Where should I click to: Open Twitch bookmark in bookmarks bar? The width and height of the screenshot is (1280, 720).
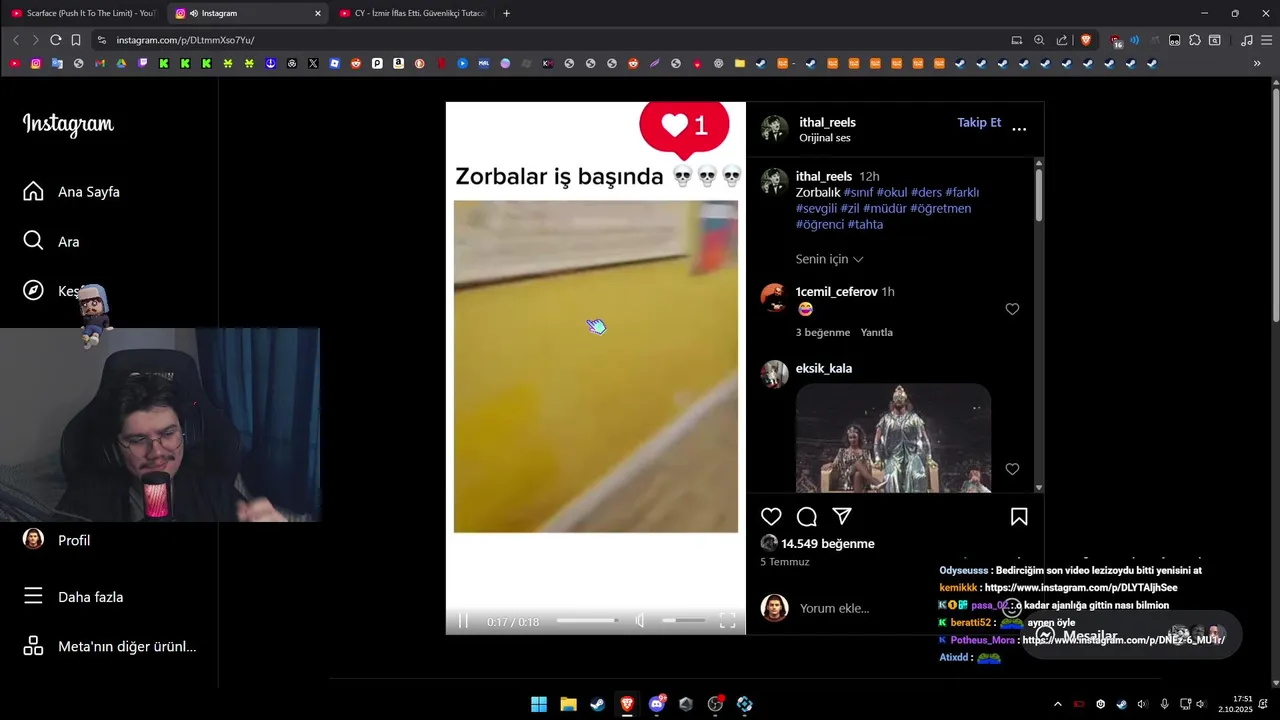(x=143, y=63)
